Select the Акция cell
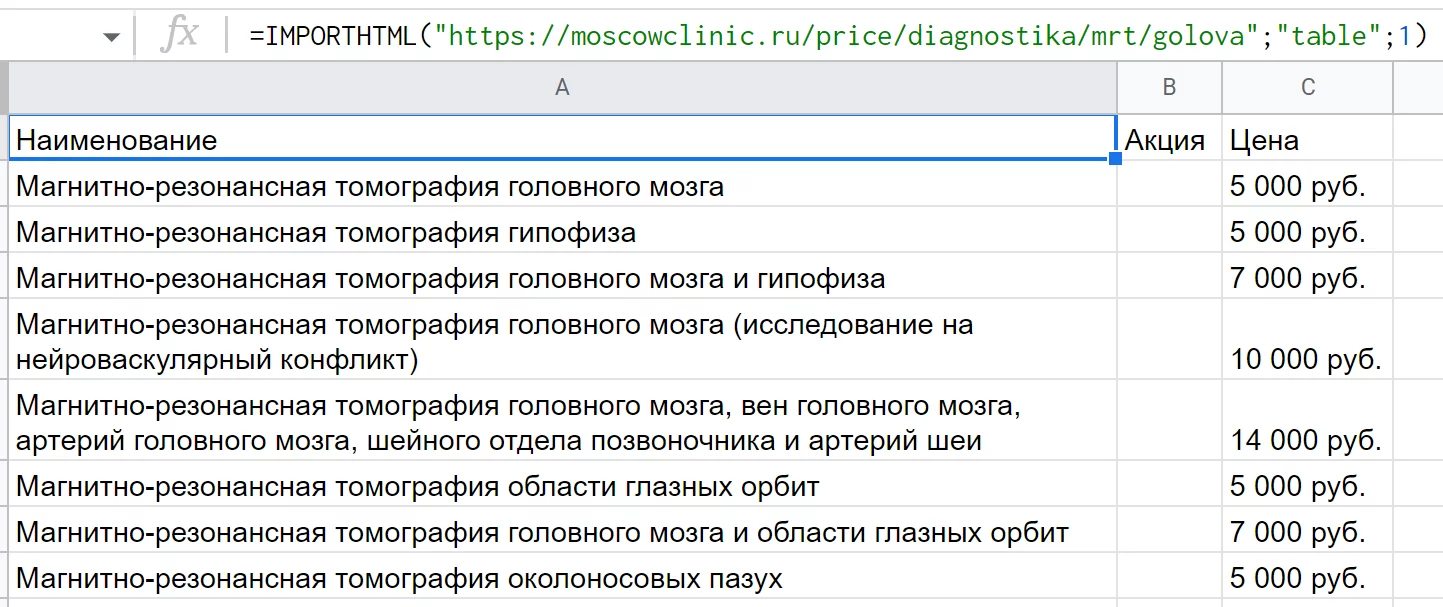1443x607 pixels. [x=1166, y=140]
